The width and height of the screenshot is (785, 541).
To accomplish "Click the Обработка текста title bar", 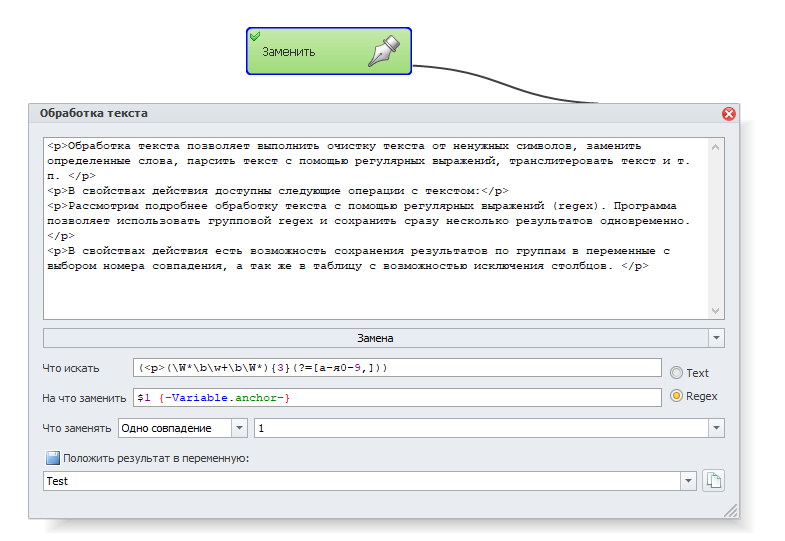I will 375,114.
